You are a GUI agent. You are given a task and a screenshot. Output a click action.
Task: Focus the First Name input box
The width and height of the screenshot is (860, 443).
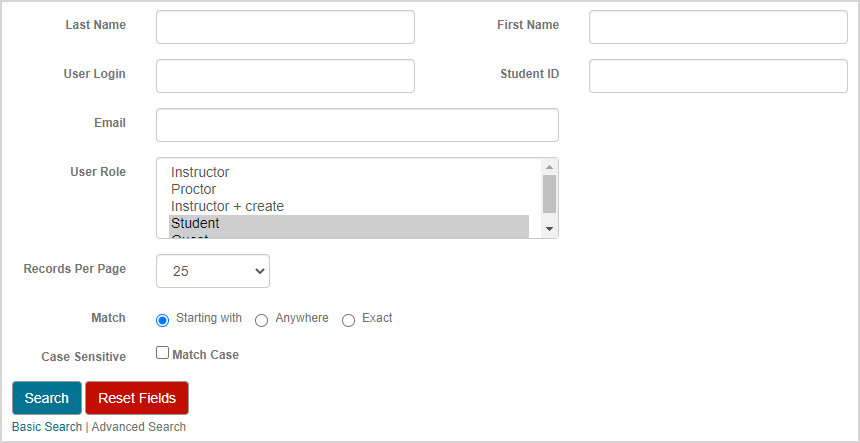(x=717, y=27)
